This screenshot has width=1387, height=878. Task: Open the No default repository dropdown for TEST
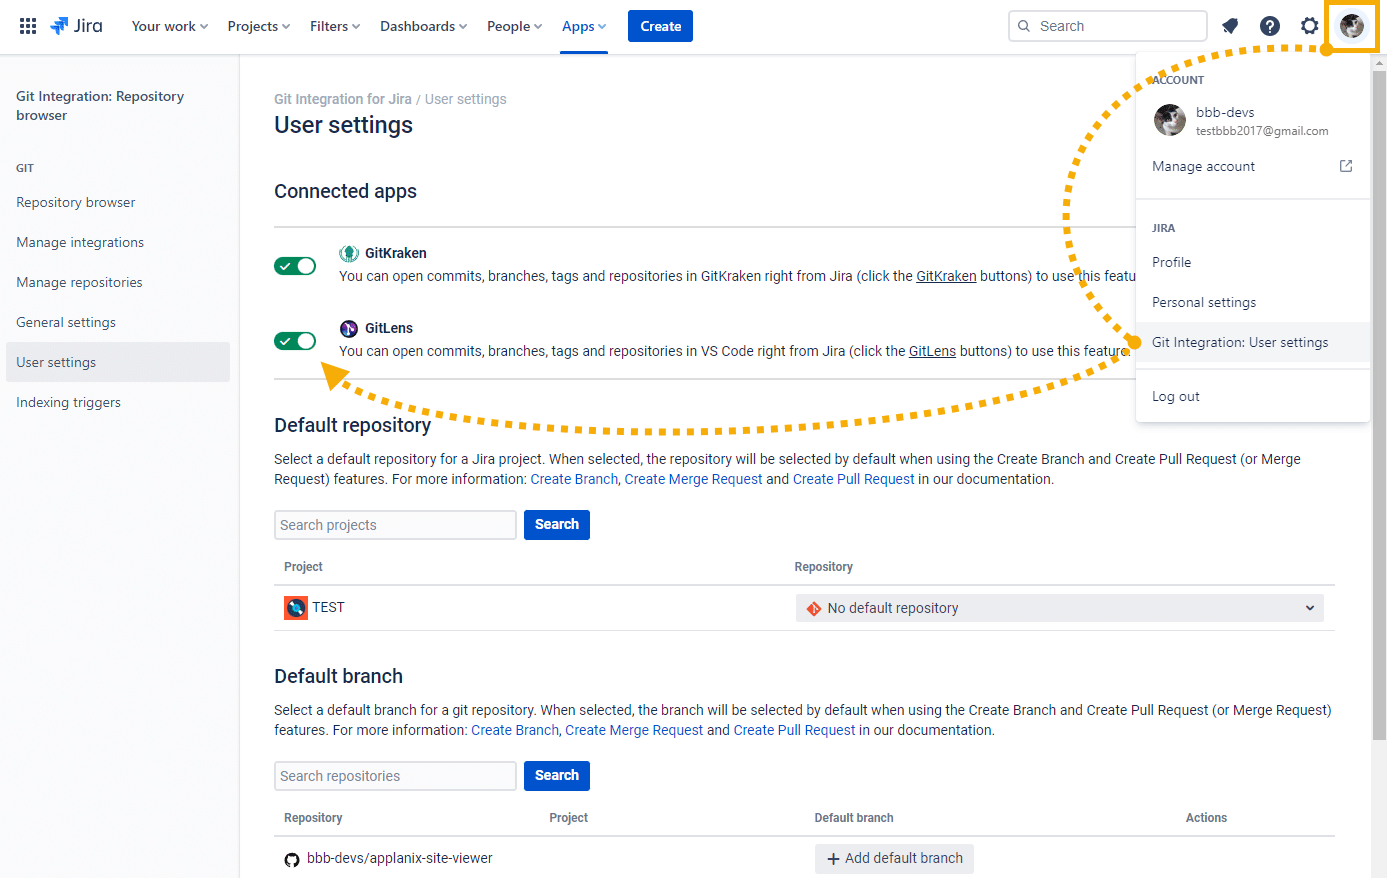click(x=1059, y=607)
